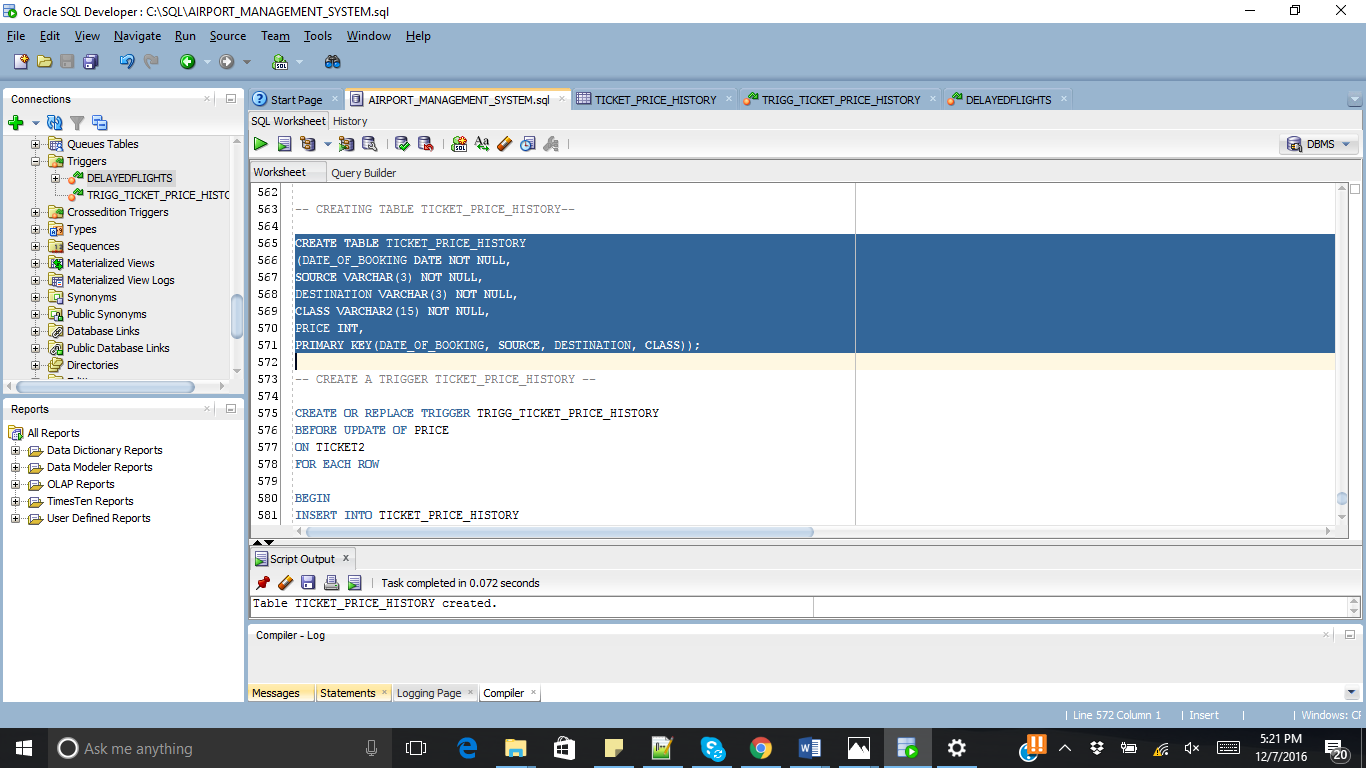Save the Script Output with disk icon
Screen dimensions: 1366x768
coord(308,583)
